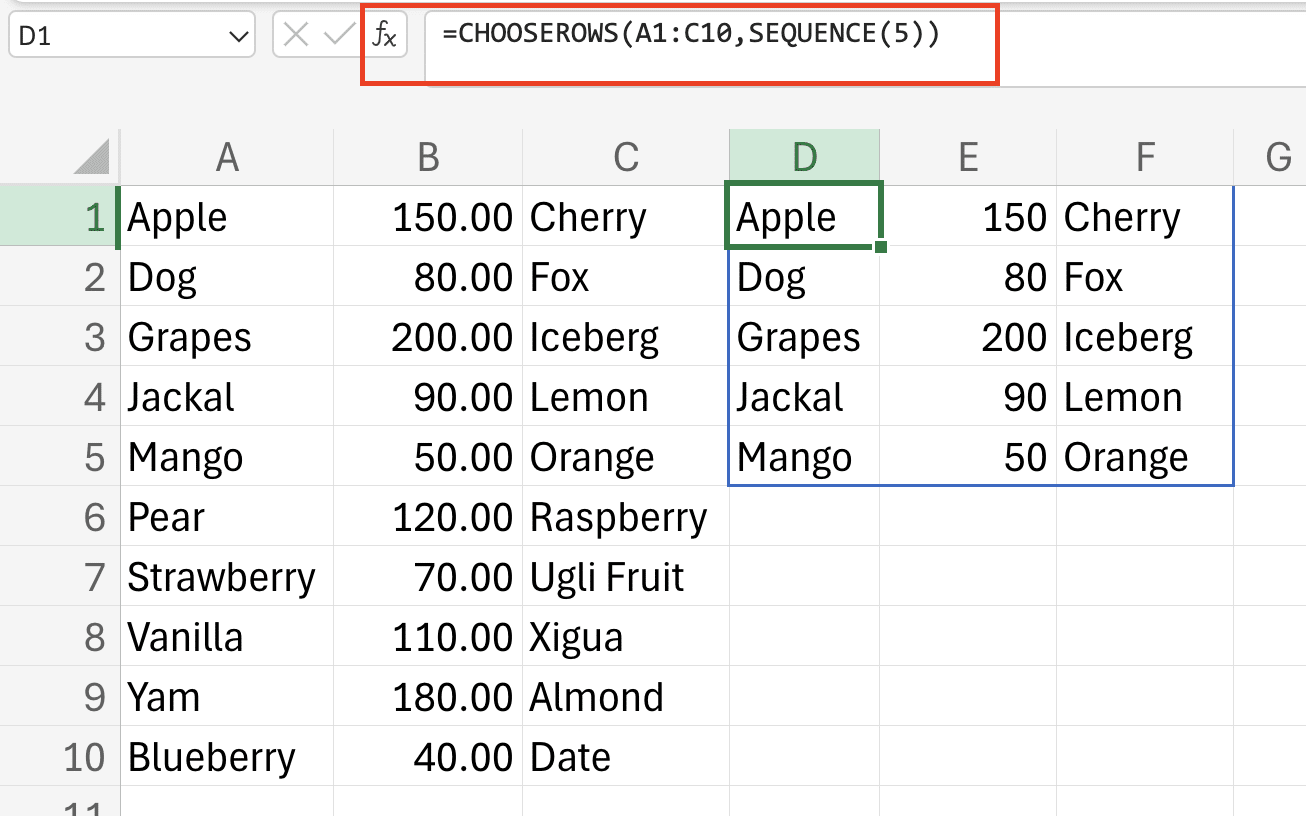The width and height of the screenshot is (1306, 816).
Task: Click cell E3 with value 200
Action: pyautogui.click(x=968, y=336)
